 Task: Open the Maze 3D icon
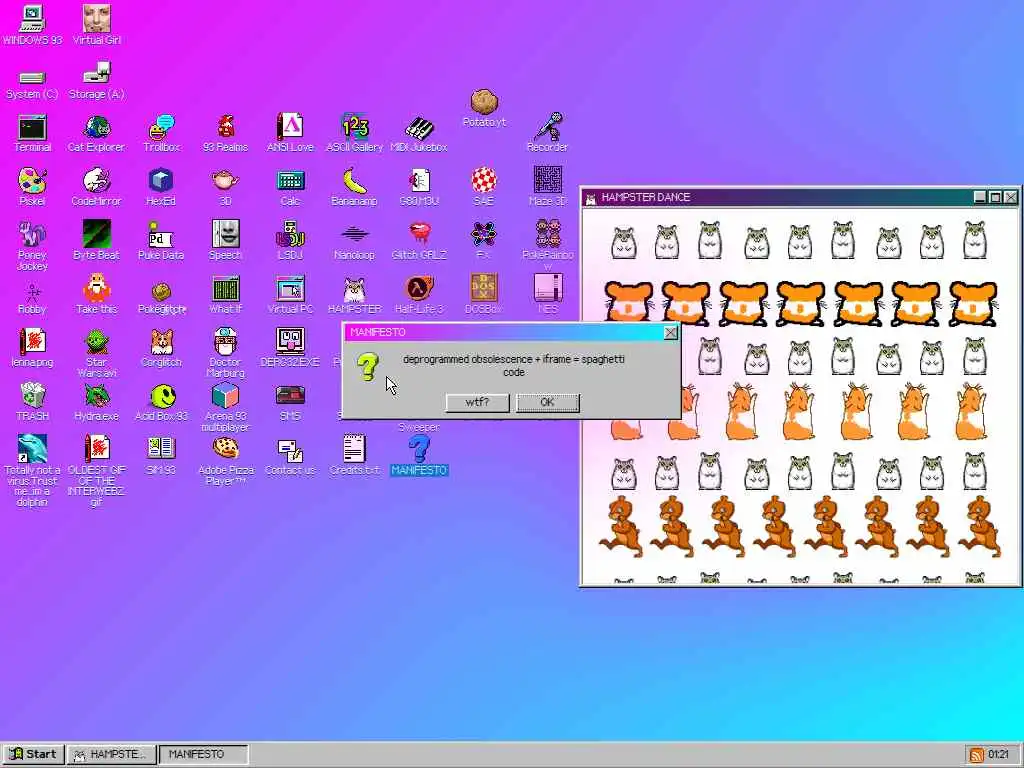pos(547,186)
